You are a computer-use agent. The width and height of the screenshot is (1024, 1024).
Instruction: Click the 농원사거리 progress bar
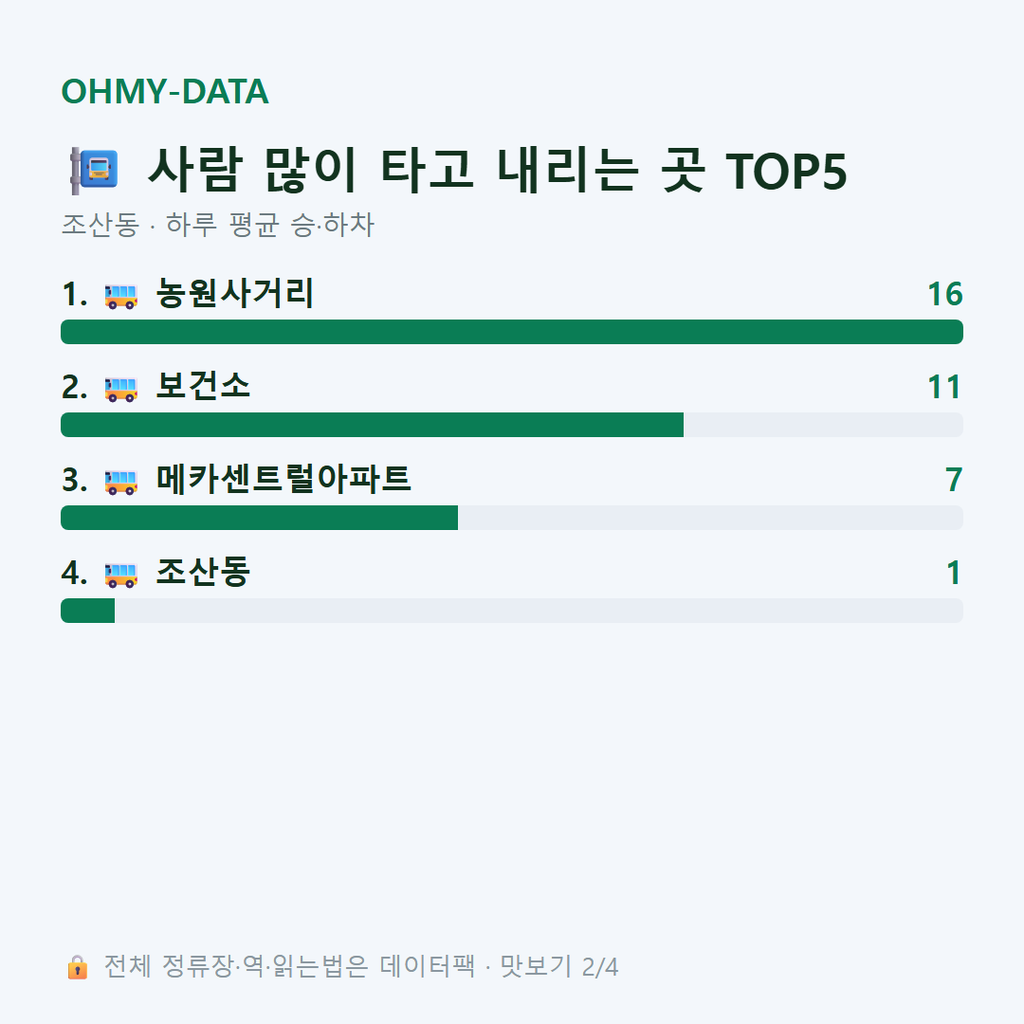coord(512,332)
